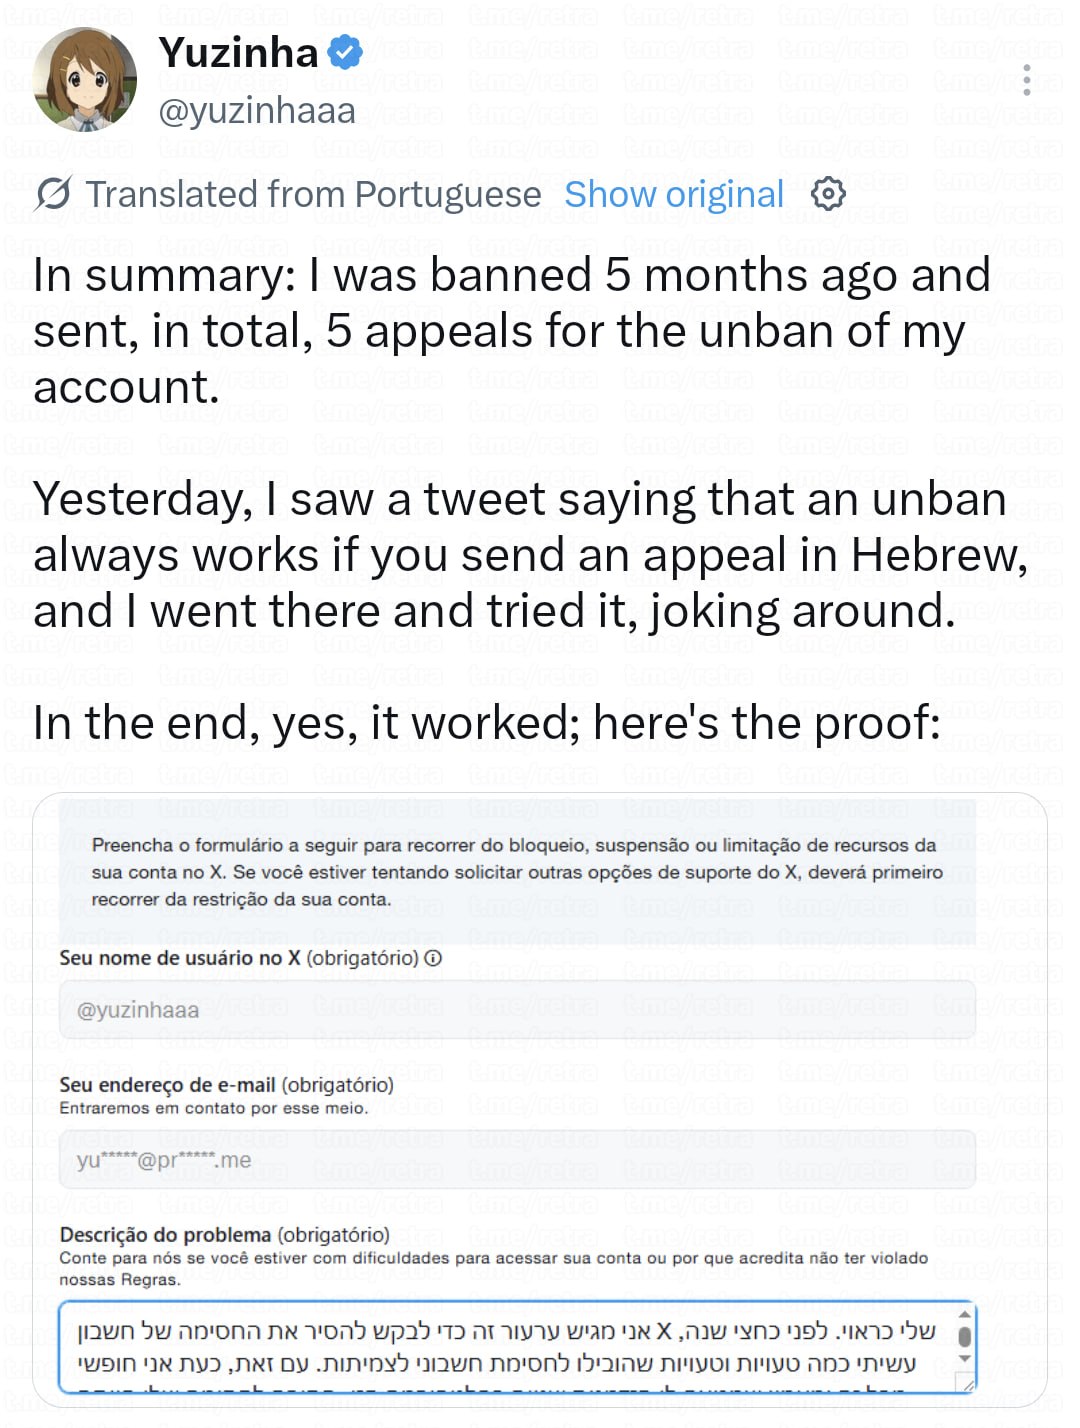The width and height of the screenshot is (1080, 1428).
Task: Click the @yuzinhaaa handle under the name
Action: 257,111
